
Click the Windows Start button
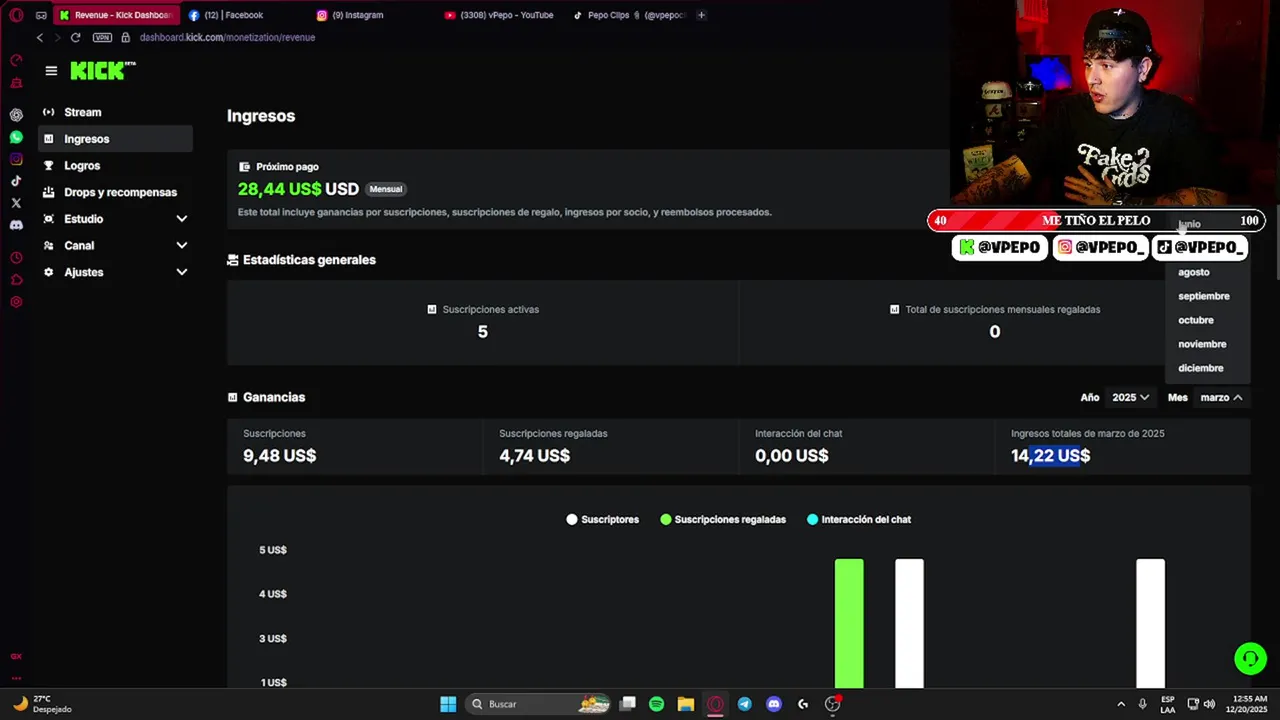[448, 704]
